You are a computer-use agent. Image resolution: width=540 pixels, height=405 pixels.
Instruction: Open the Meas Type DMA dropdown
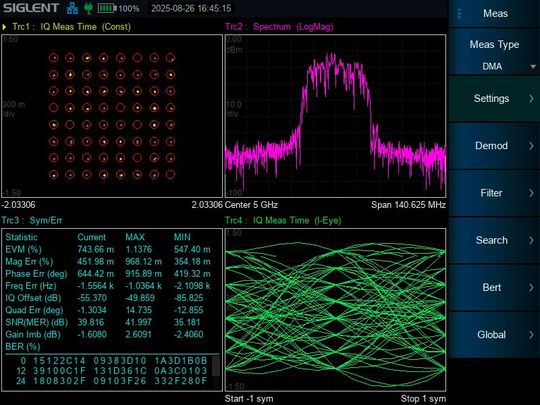(494, 52)
